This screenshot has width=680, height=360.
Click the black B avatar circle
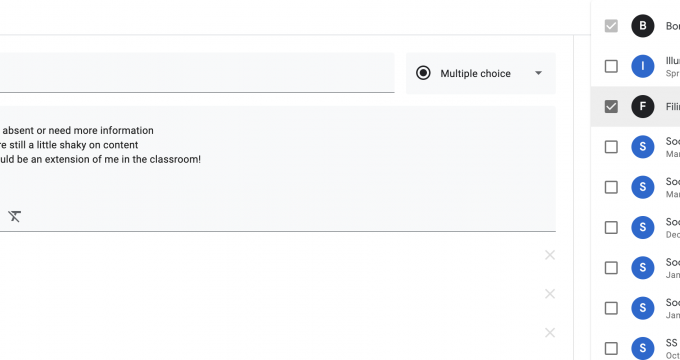pyautogui.click(x=643, y=26)
